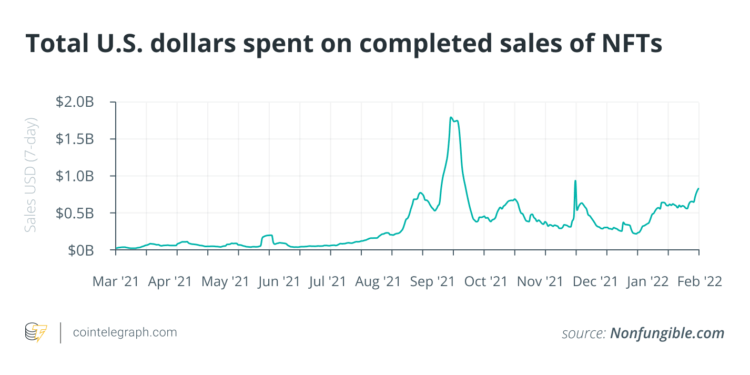Click the Jan '22 axis label
This screenshot has width=750, height=375.
pyautogui.click(x=648, y=282)
